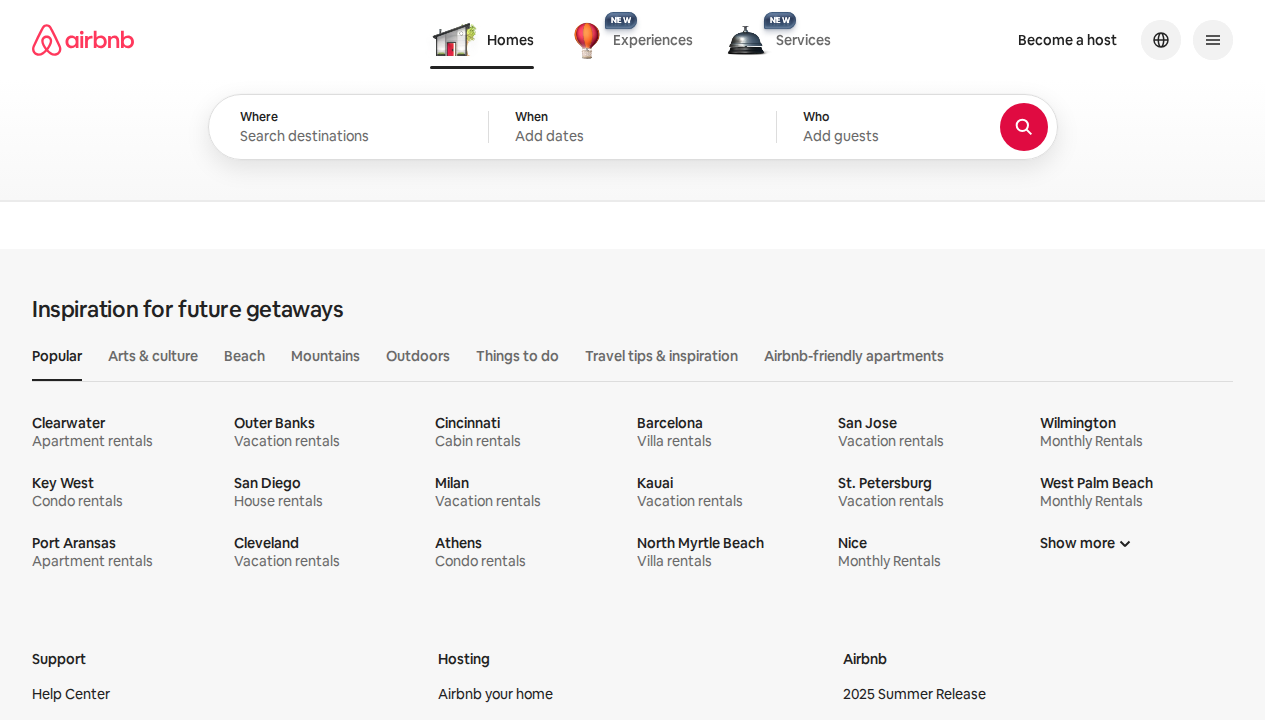1280x720 pixels.
Task: Expand Show more destinations
Action: (1084, 543)
